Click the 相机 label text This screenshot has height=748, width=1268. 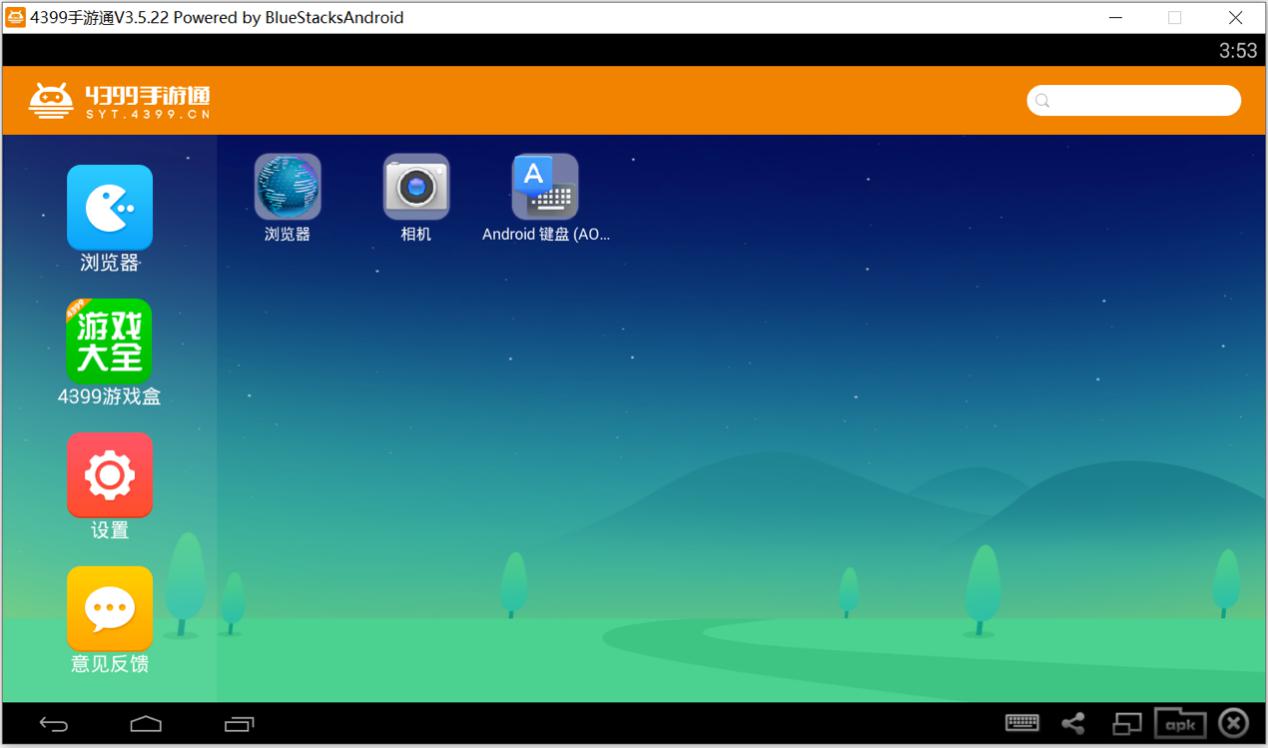pyautogui.click(x=416, y=234)
